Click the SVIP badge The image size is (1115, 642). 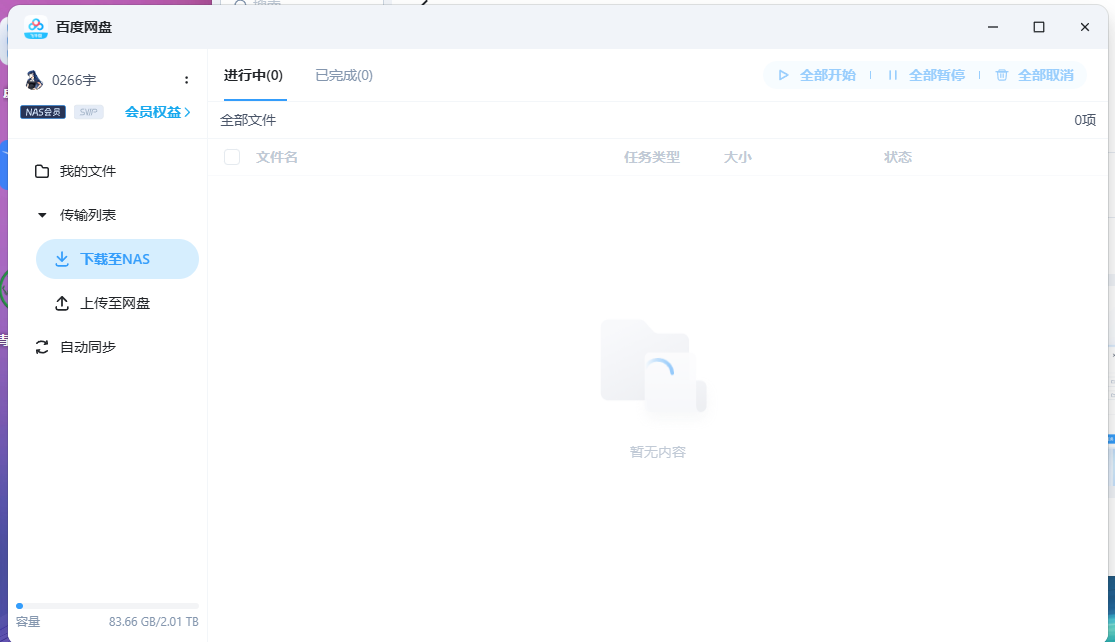[x=89, y=112]
